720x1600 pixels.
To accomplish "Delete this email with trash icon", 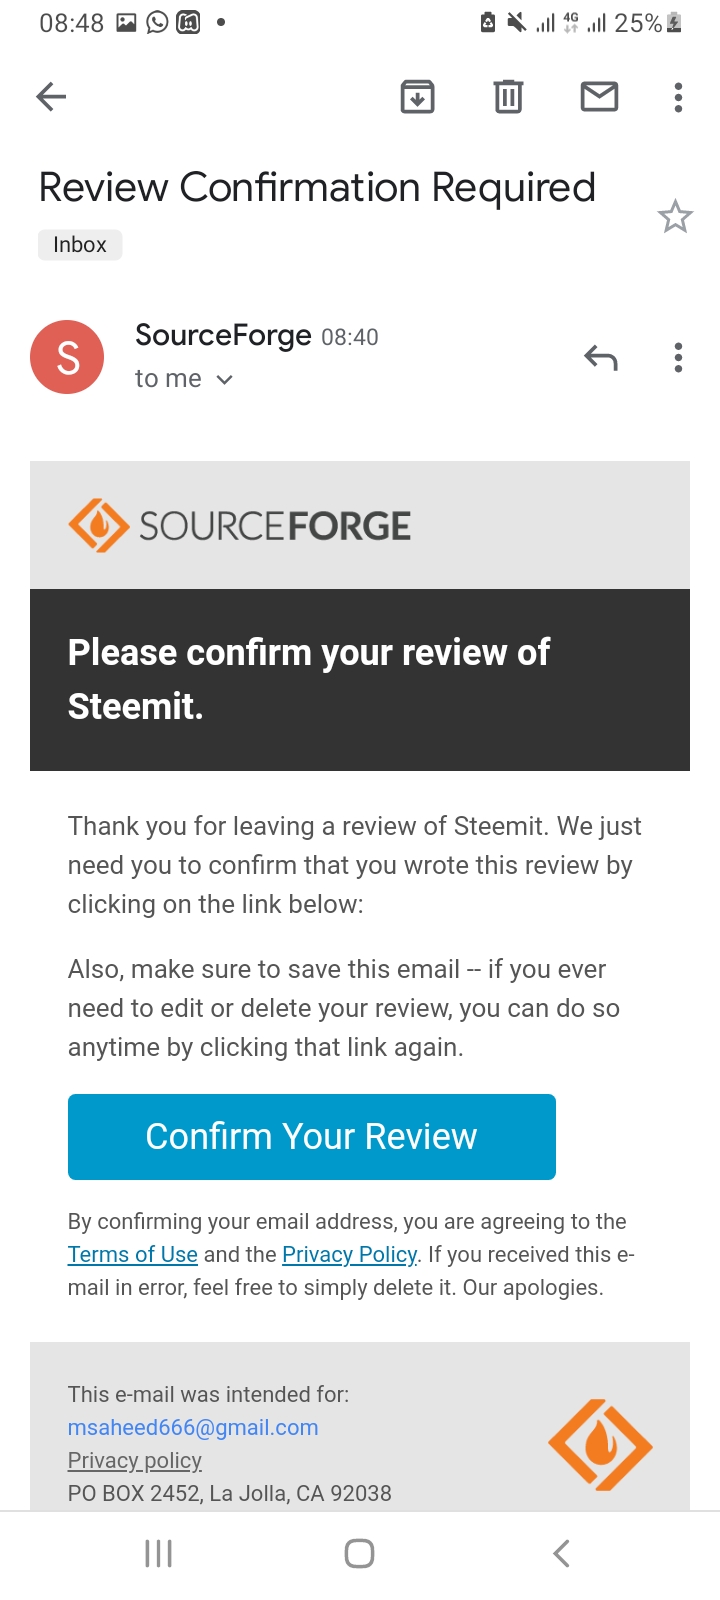I will click(x=508, y=97).
